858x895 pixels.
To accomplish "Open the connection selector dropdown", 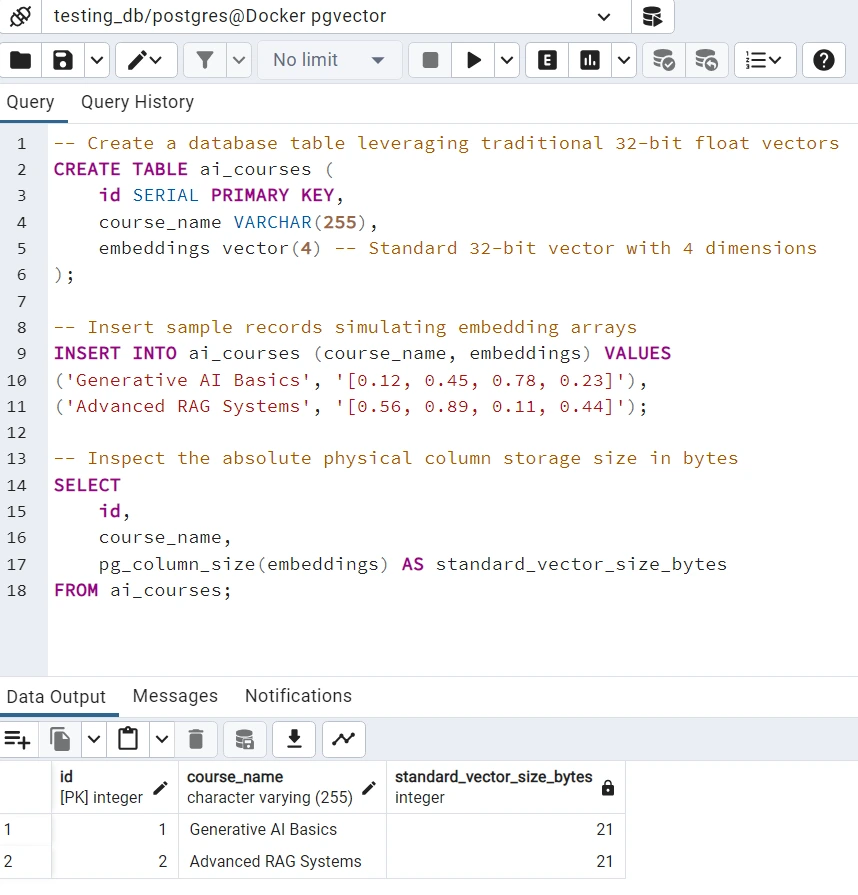I will (x=336, y=16).
